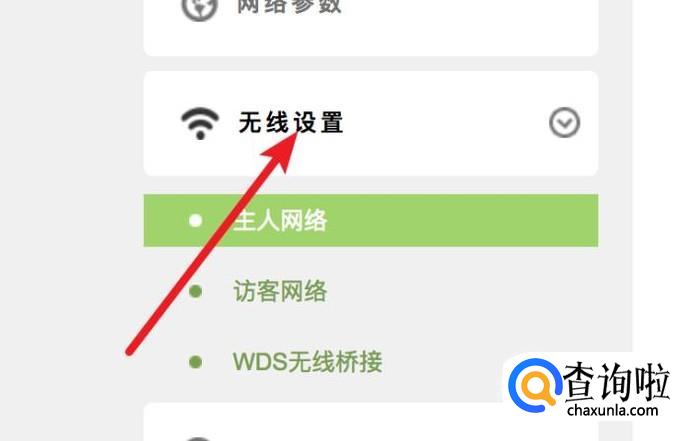Click the white bullet beside 主人网络
The image size is (682, 441).
(x=196, y=220)
